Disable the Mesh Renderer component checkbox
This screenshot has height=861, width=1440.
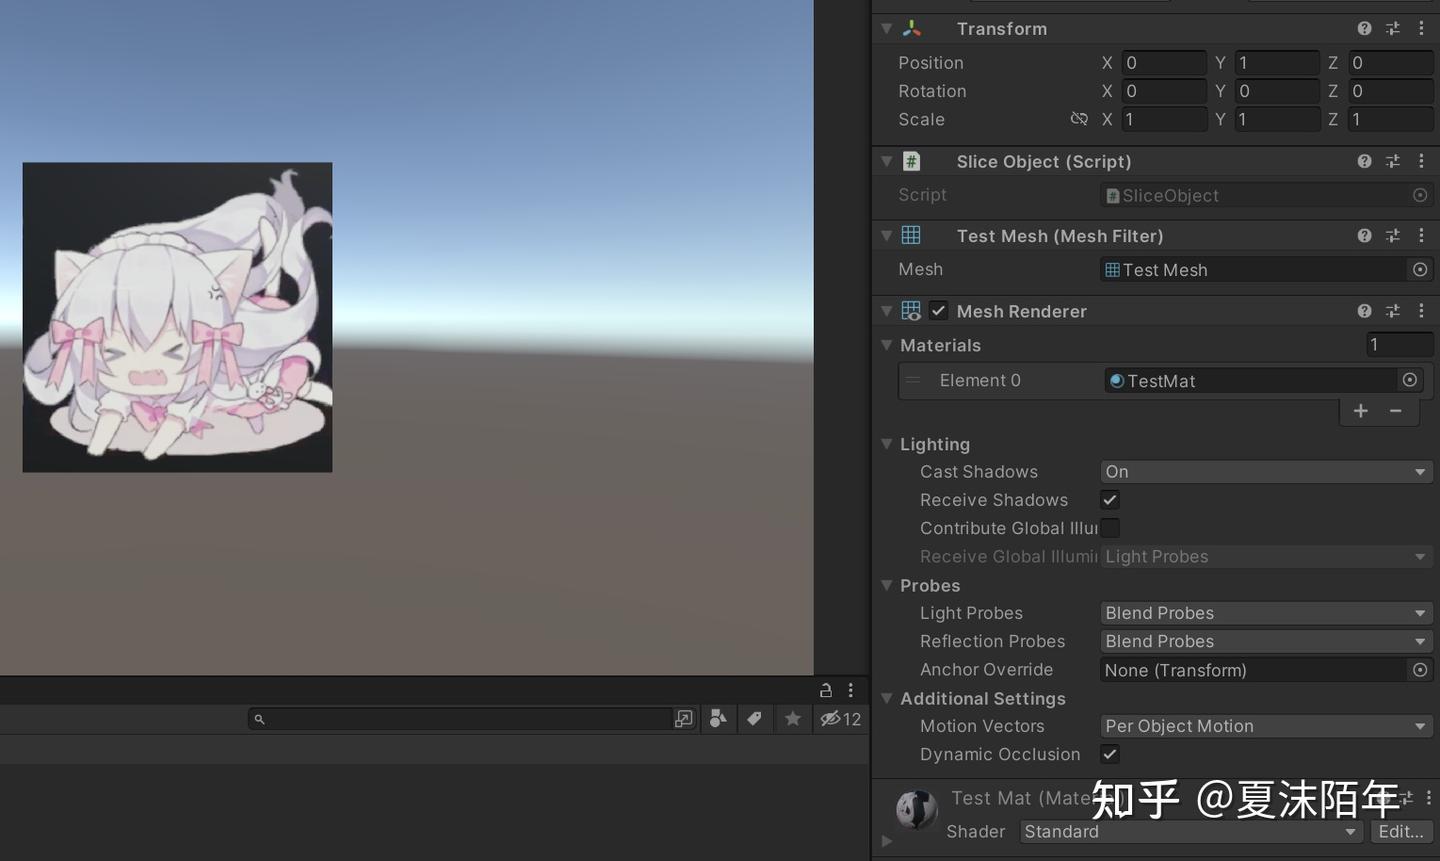coord(938,310)
